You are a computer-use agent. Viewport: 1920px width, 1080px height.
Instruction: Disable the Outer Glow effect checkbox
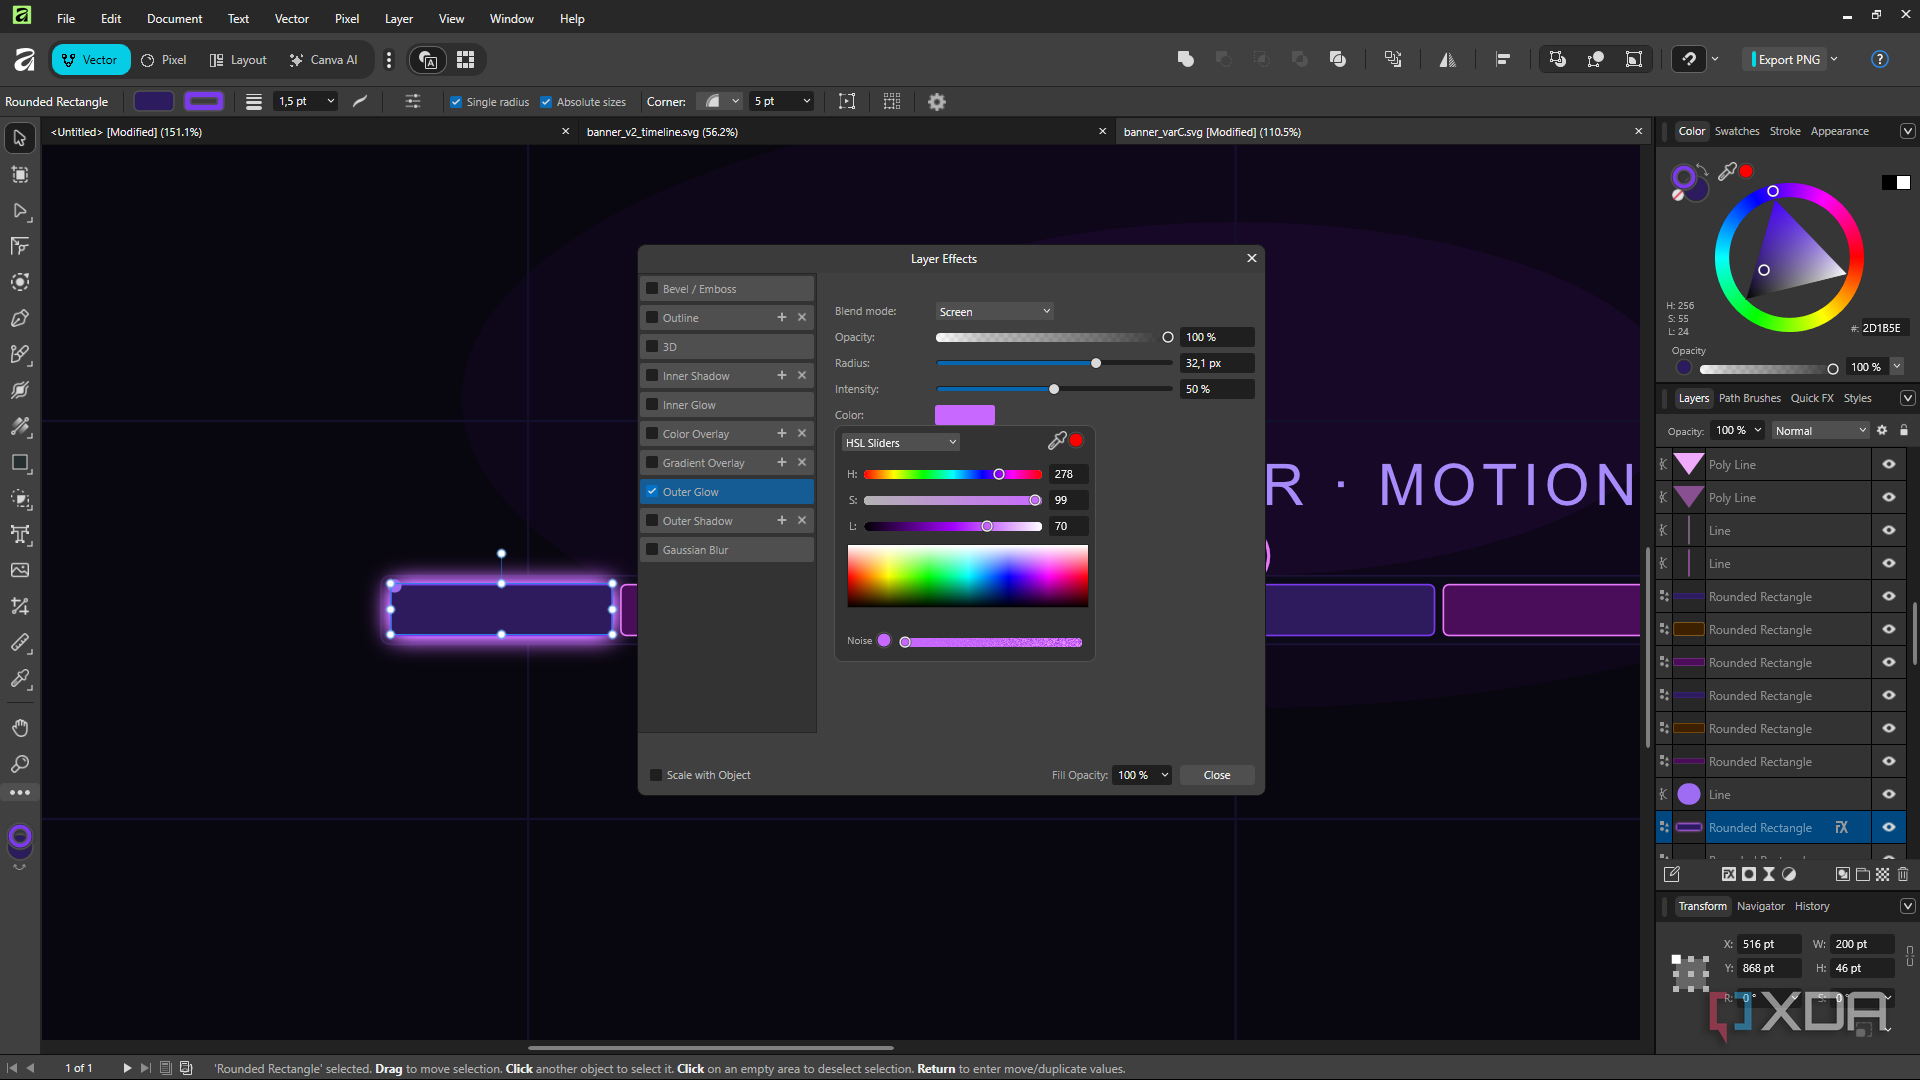(x=652, y=492)
